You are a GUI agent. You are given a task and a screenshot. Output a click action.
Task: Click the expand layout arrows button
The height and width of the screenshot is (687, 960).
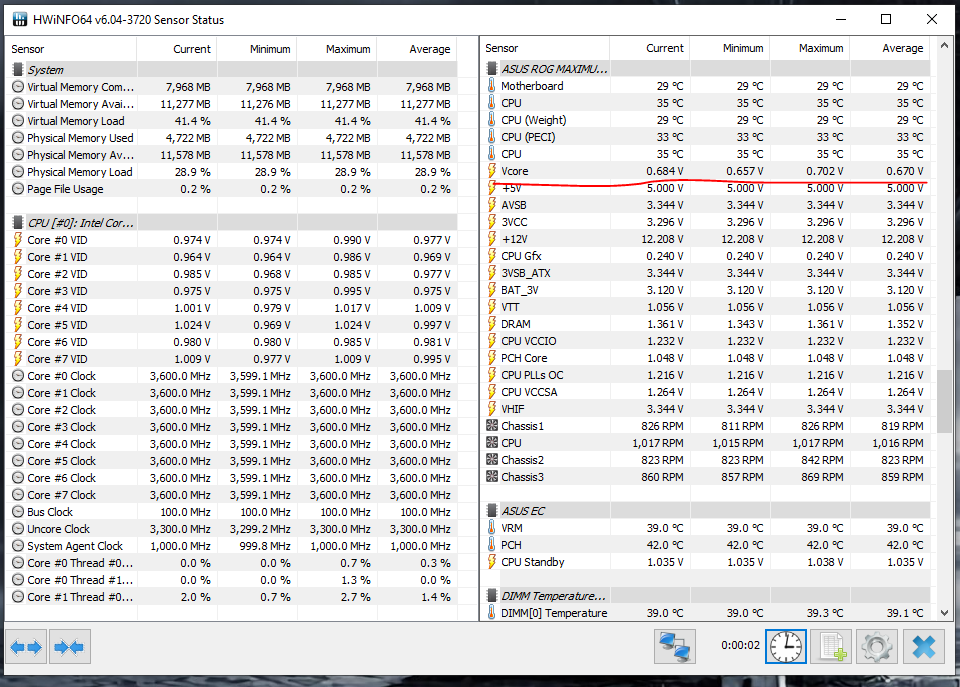coord(26,647)
